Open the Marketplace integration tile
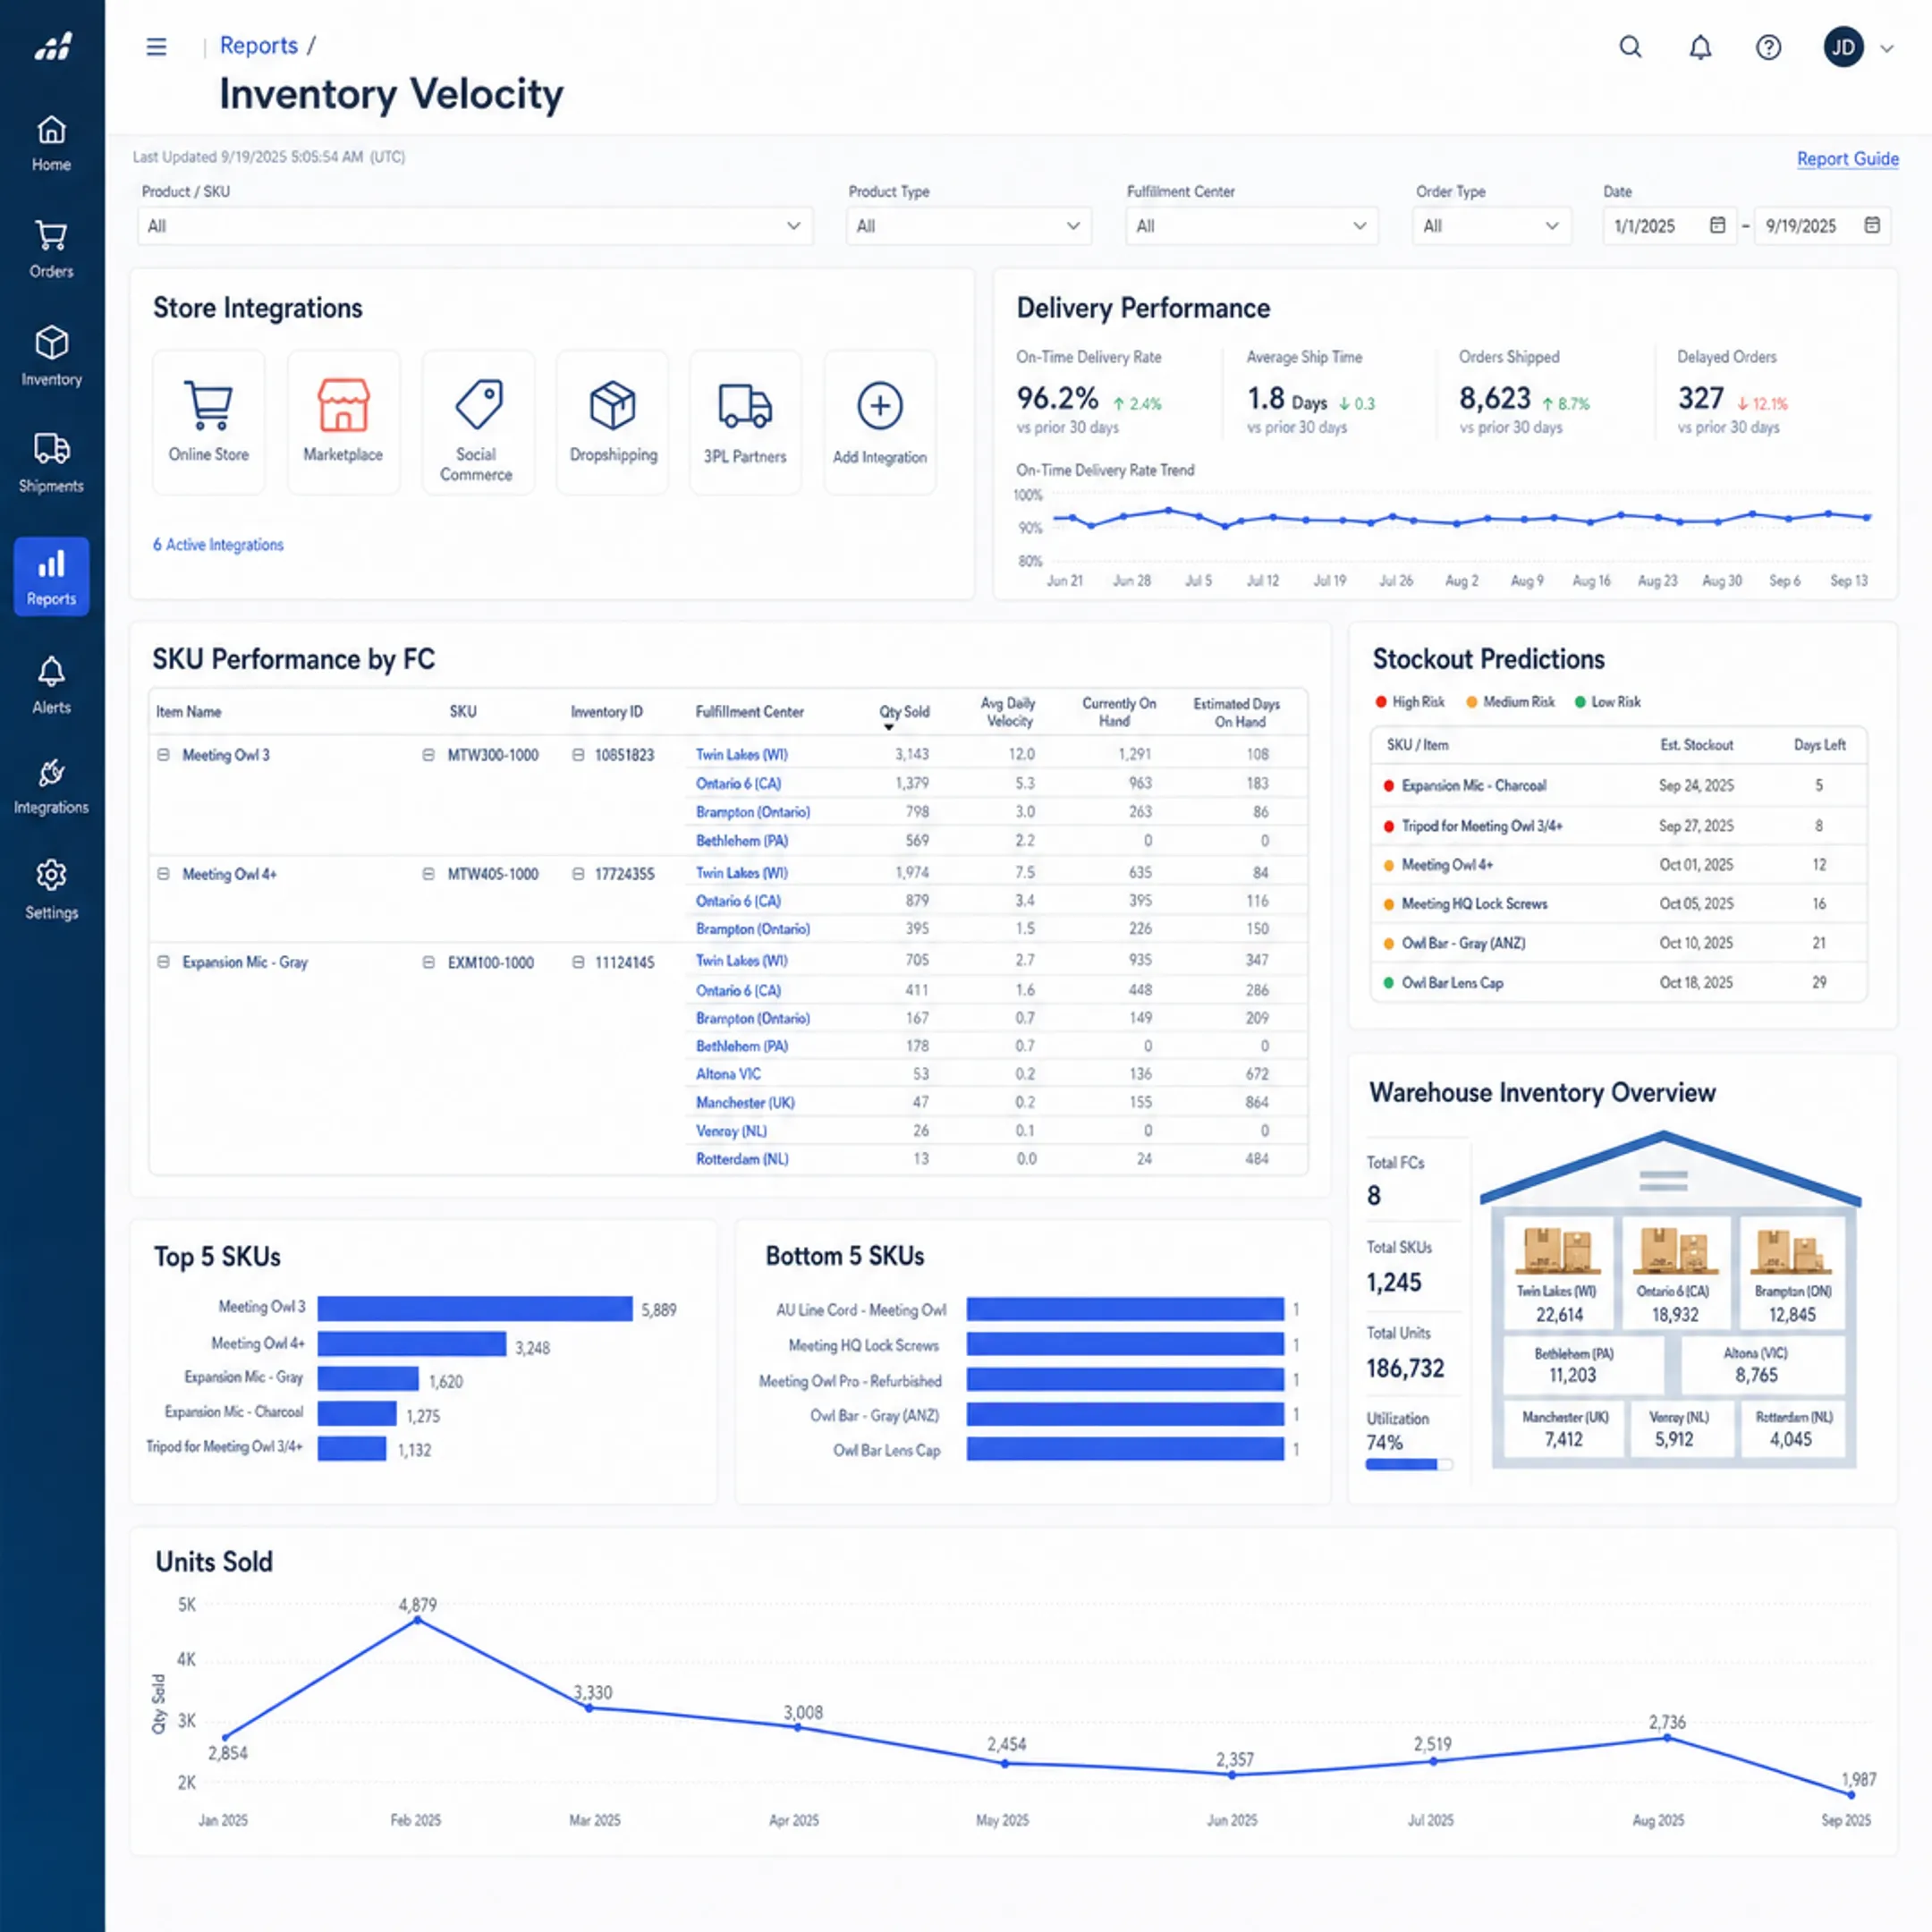 click(343, 422)
